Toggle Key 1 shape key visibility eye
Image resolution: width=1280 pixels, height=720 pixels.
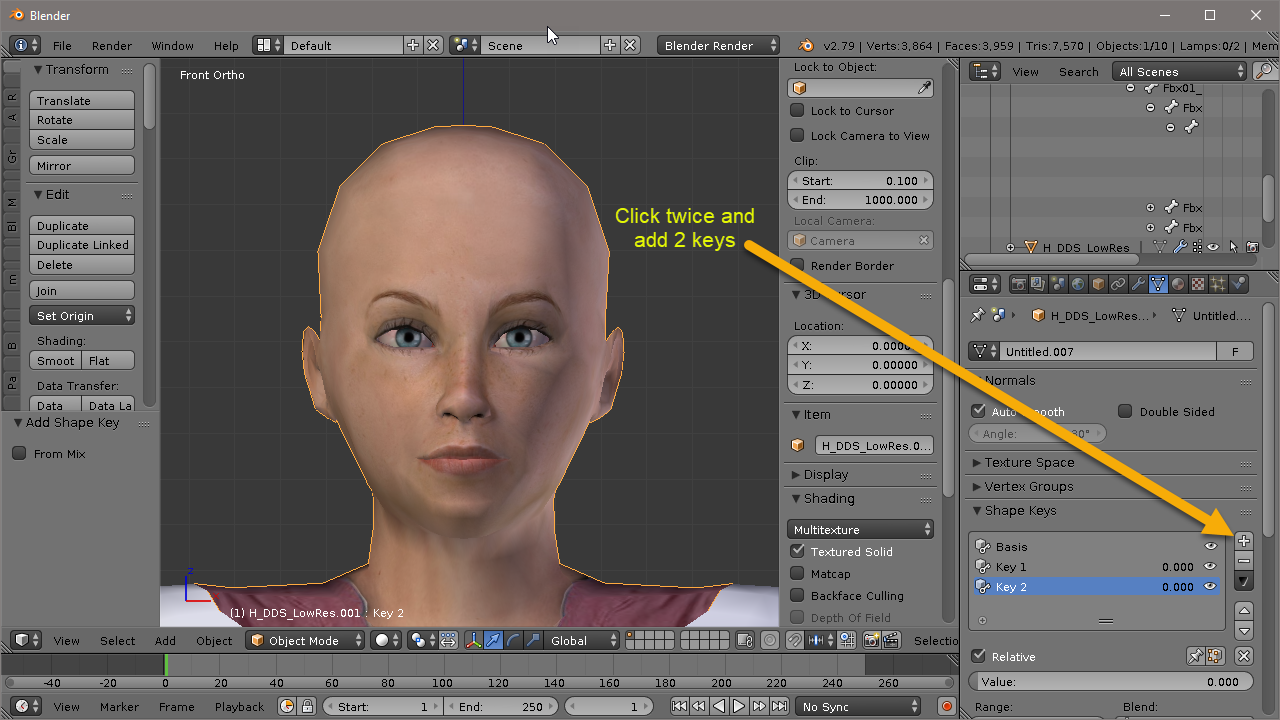coord(1210,566)
